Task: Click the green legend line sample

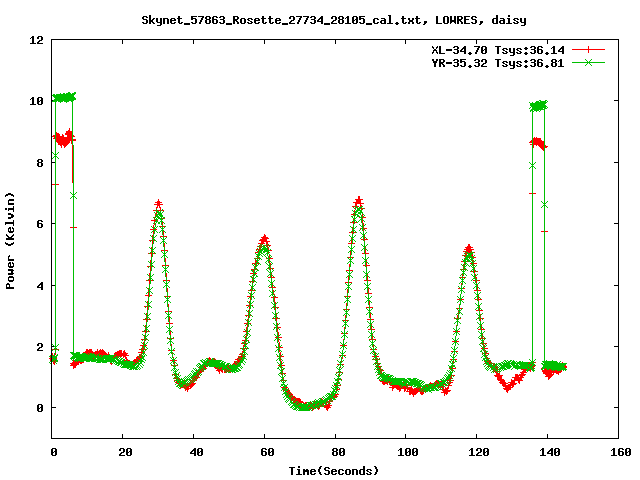Action: [588, 62]
